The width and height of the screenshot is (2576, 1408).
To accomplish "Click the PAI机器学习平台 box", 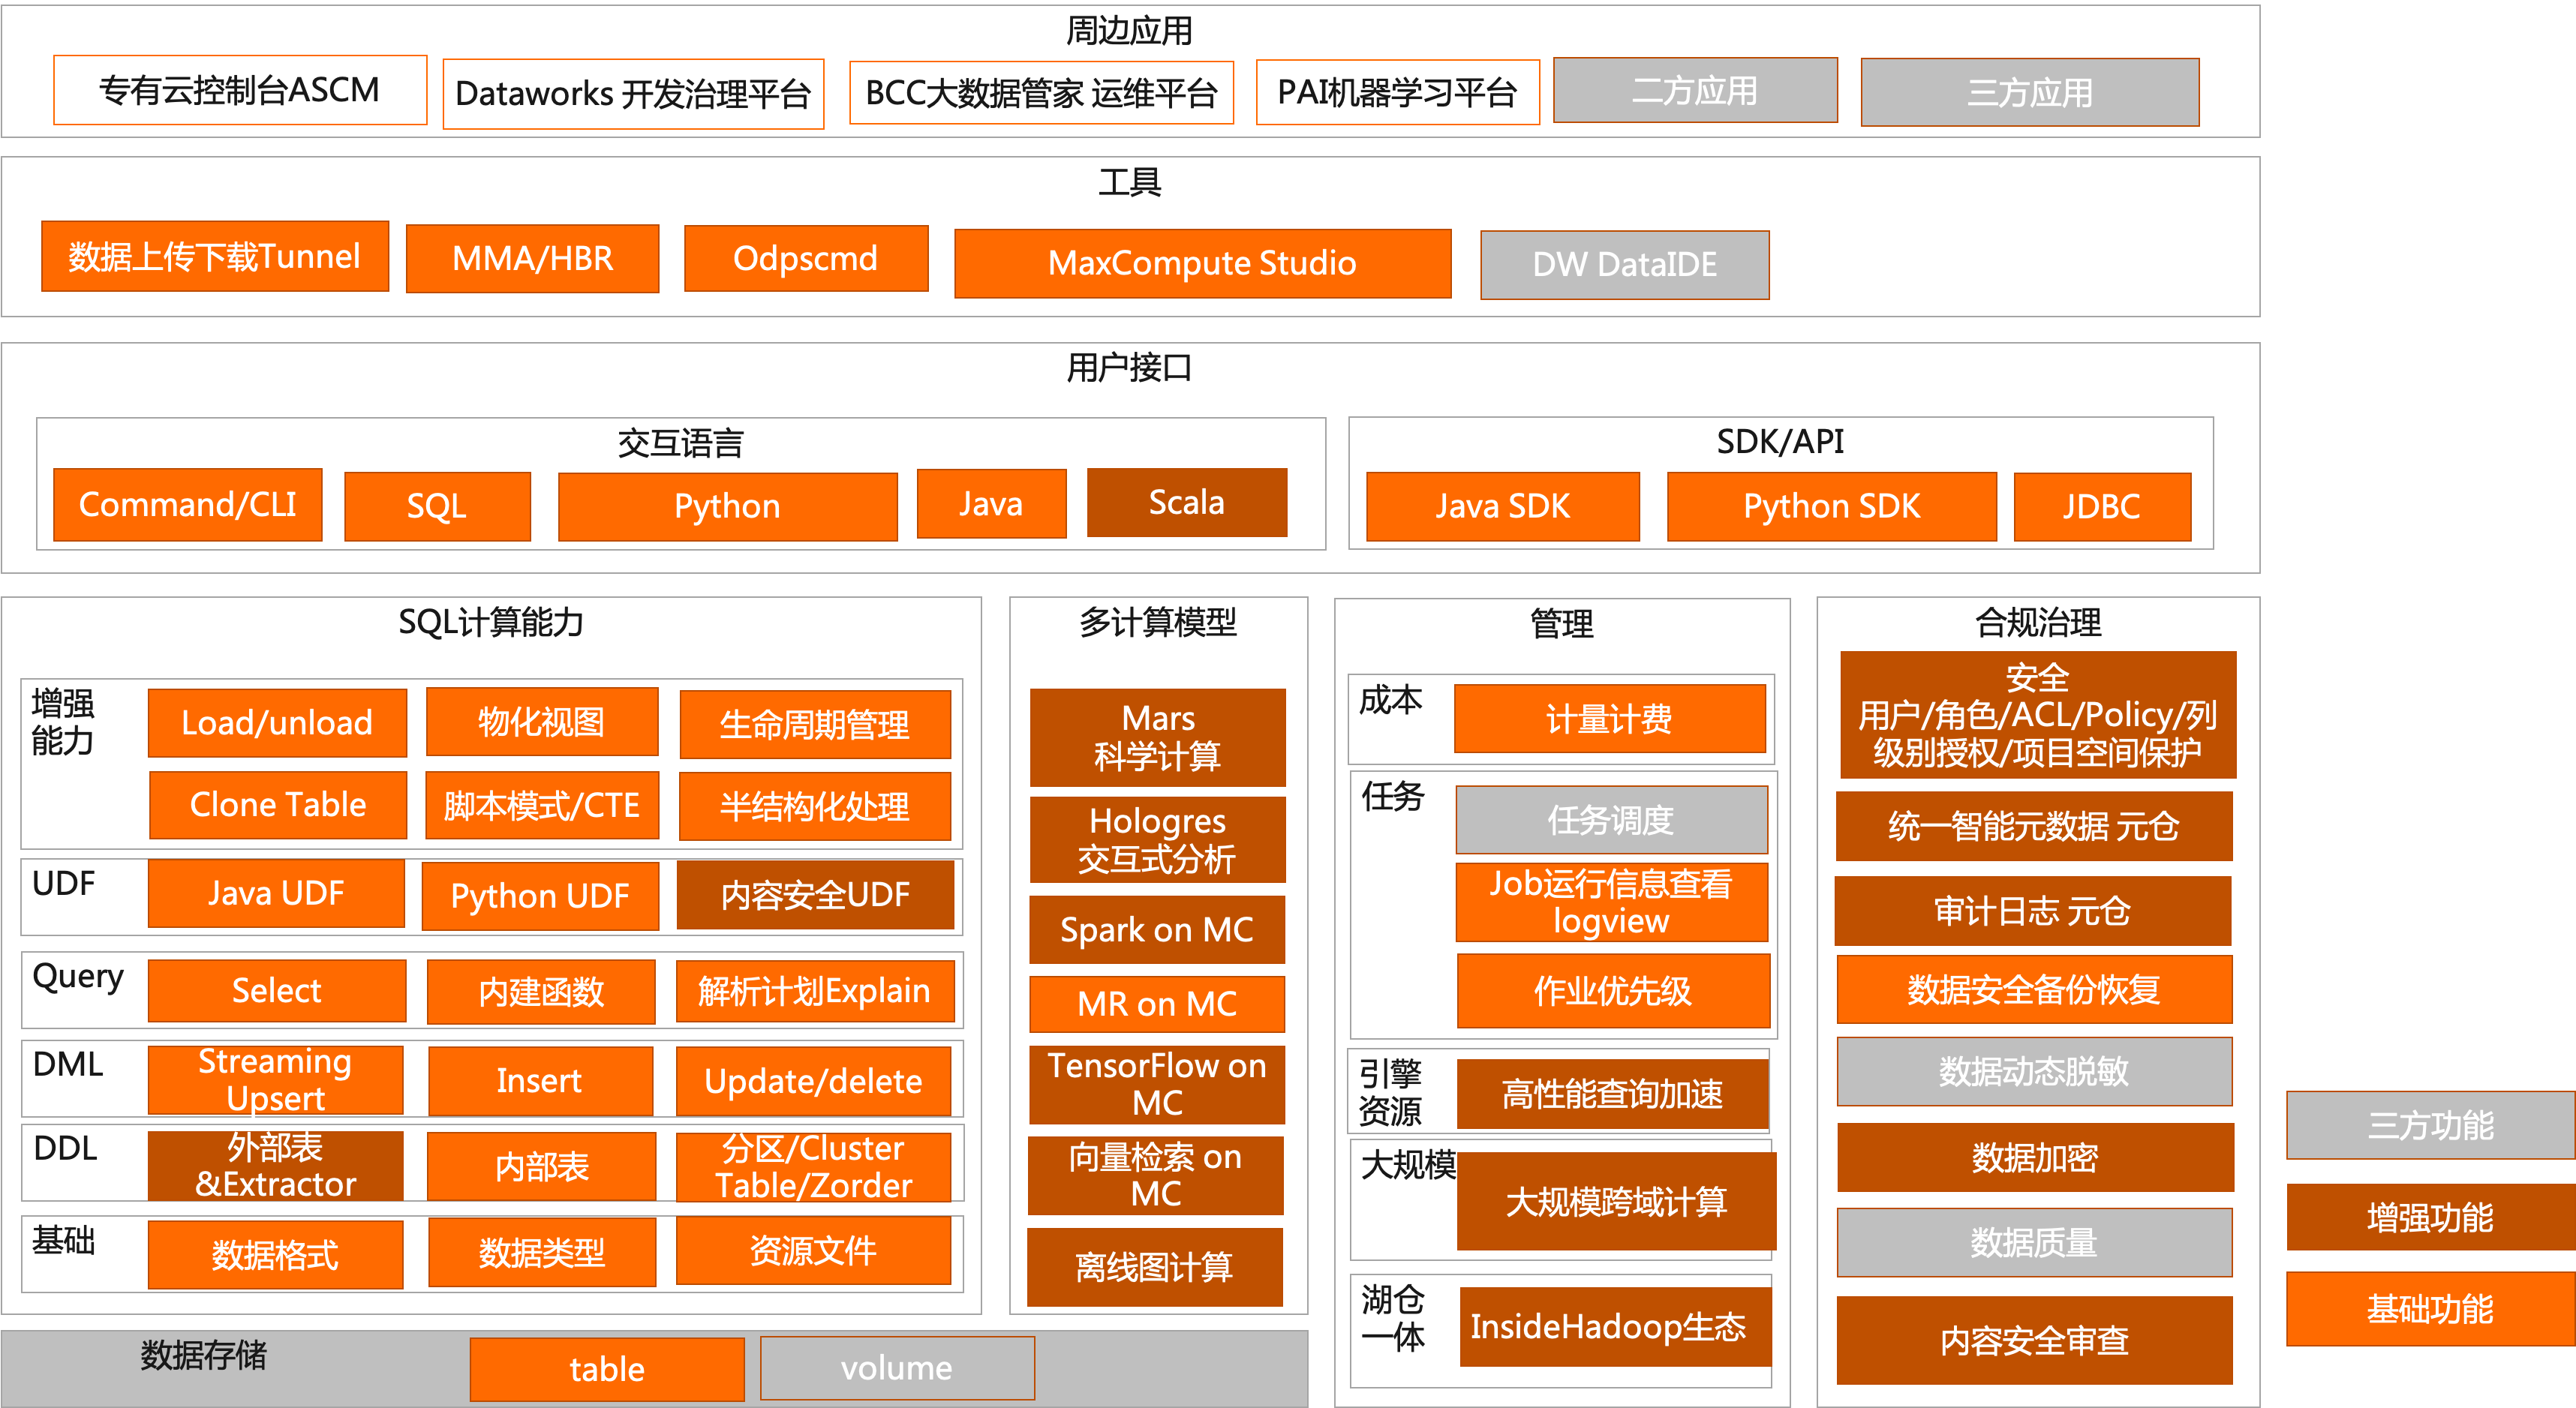I will coord(1397,92).
